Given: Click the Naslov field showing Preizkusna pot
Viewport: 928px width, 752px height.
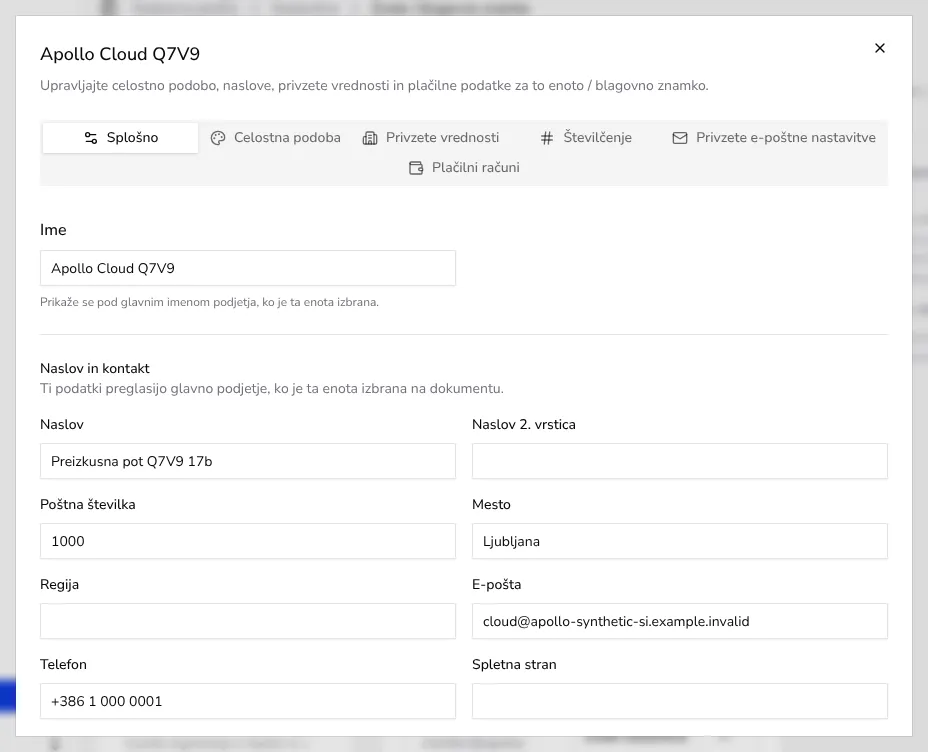Looking at the screenshot, I should 248,461.
